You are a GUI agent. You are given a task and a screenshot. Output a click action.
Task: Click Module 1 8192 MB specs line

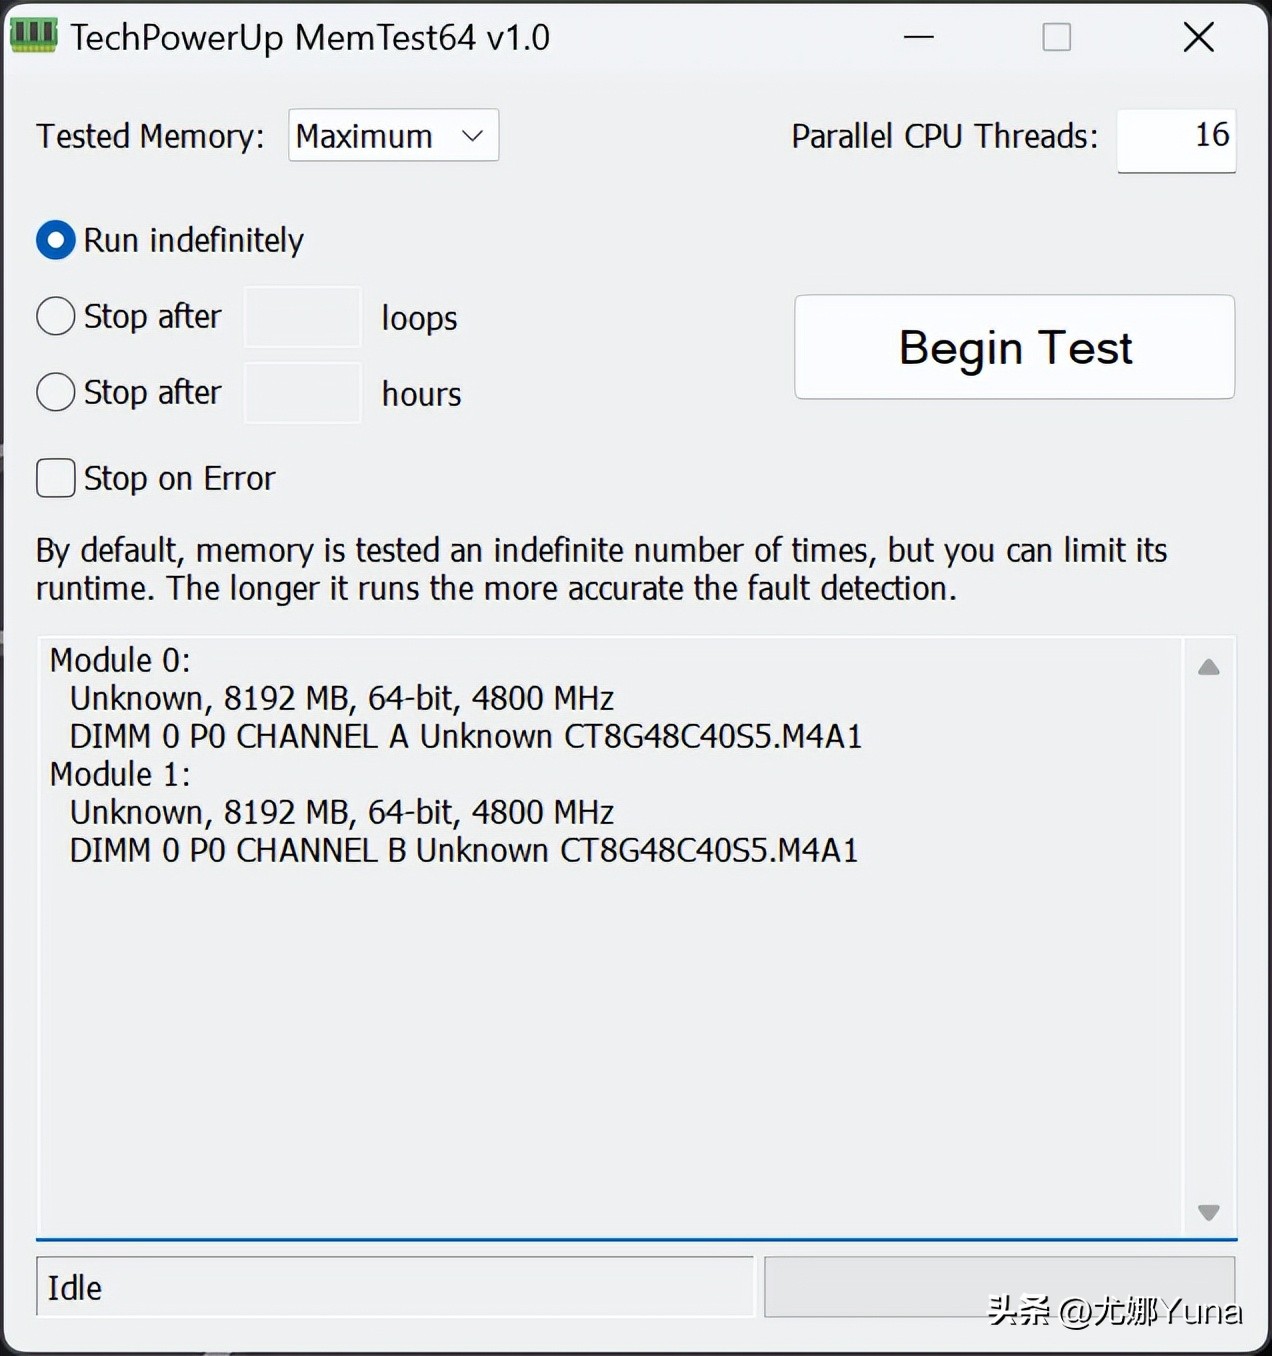[341, 812]
